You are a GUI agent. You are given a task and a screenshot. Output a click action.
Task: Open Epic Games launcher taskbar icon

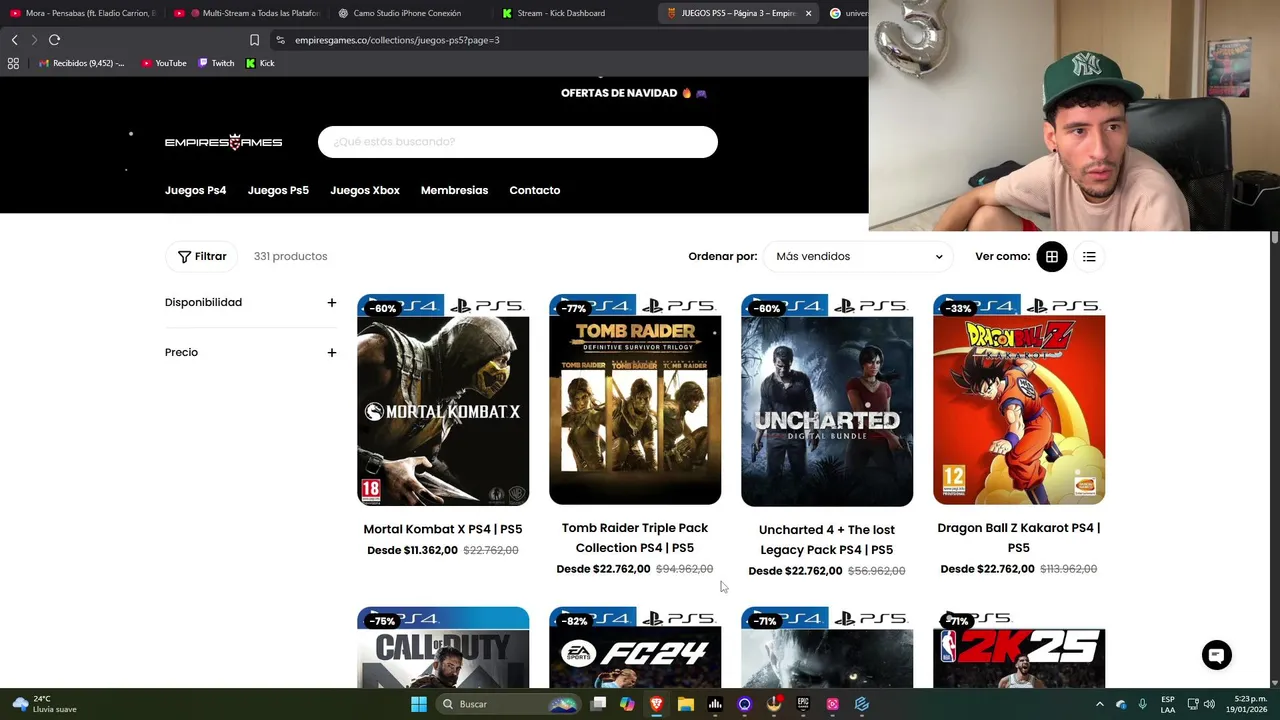click(x=803, y=704)
